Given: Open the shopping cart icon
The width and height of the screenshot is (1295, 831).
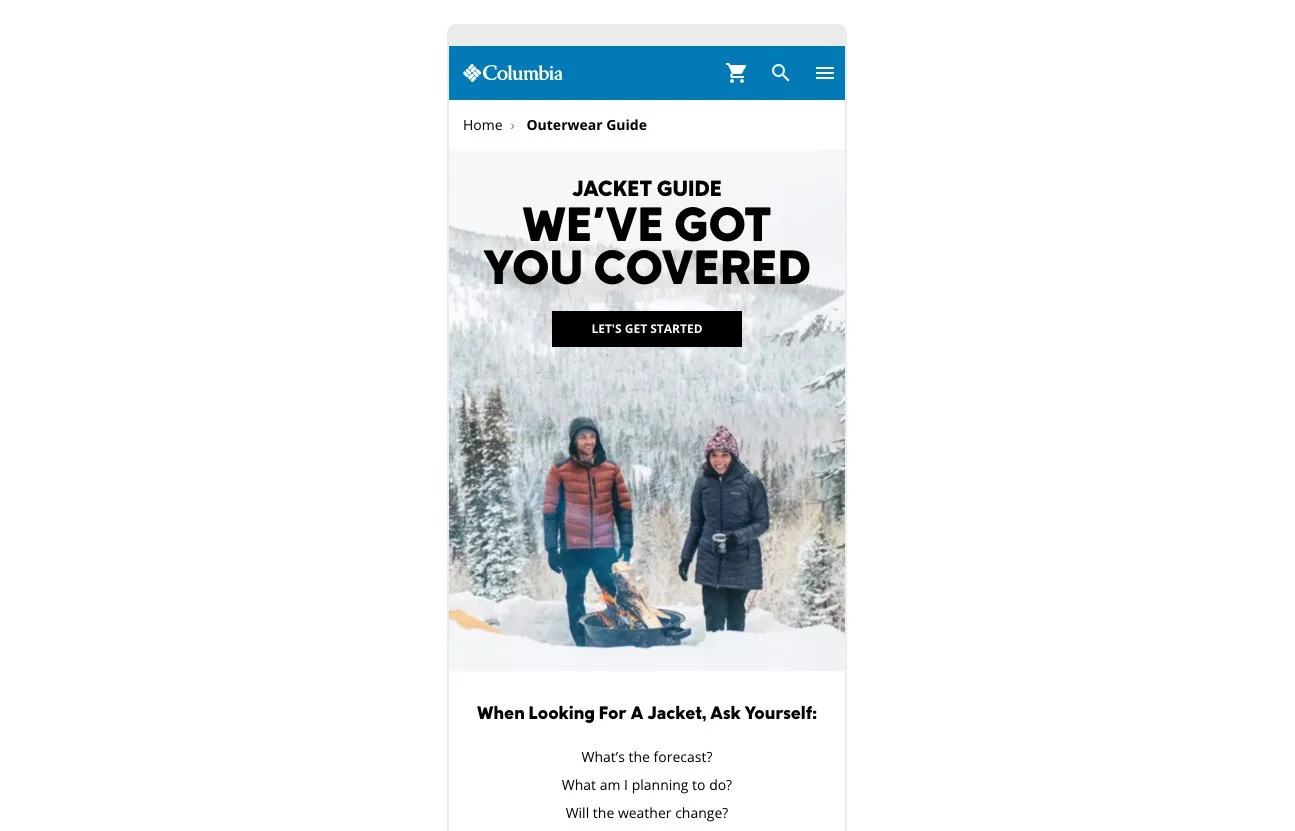Looking at the screenshot, I should click(x=737, y=73).
